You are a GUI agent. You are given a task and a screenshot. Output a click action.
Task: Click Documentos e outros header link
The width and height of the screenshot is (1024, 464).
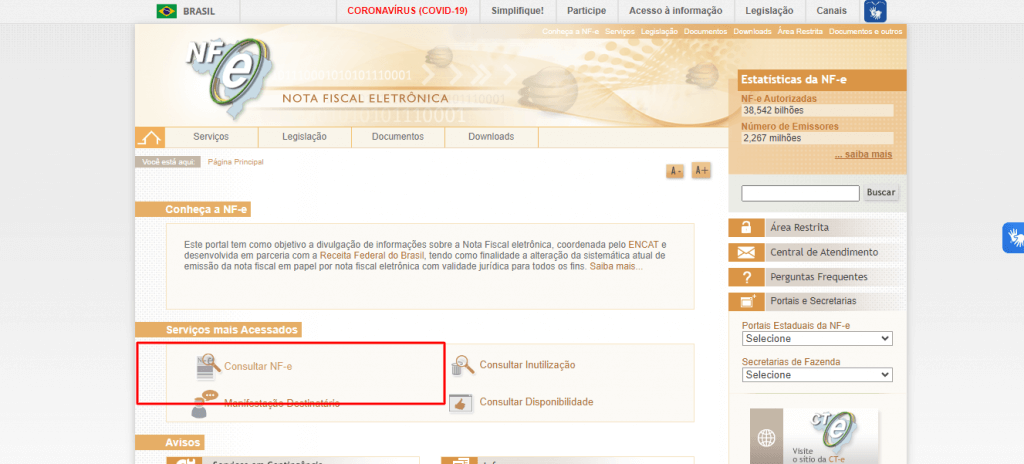pos(866,31)
